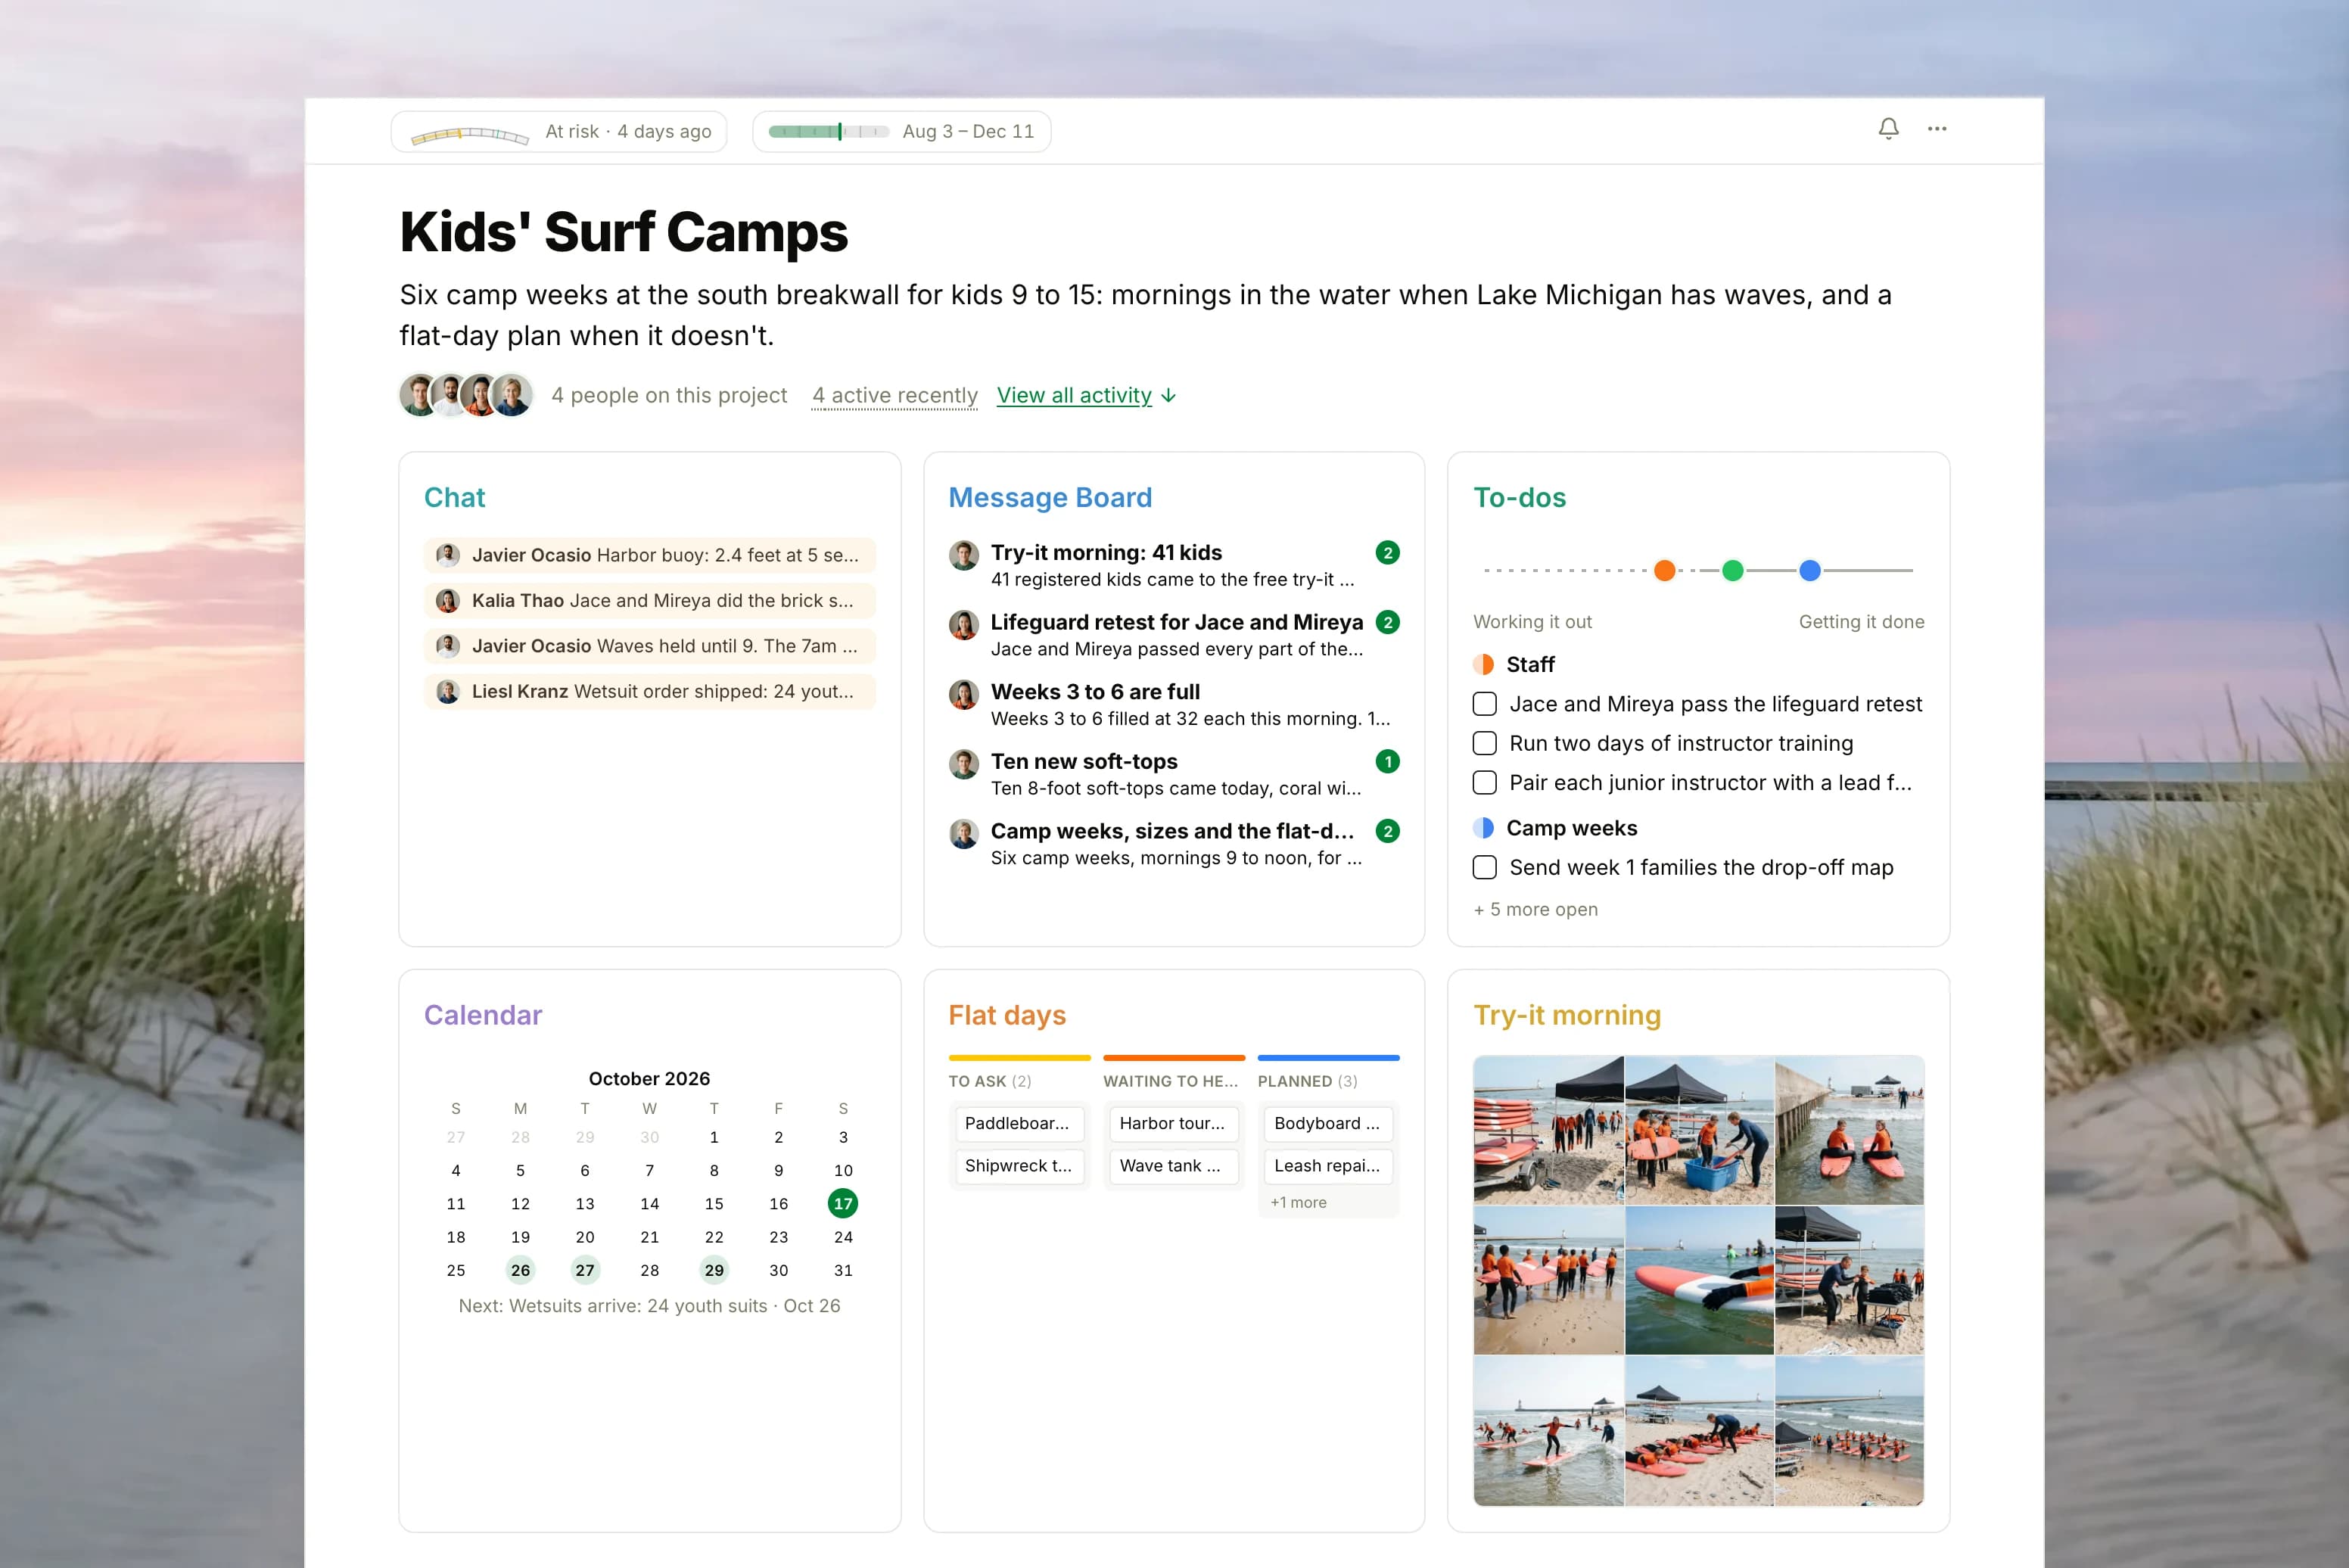2349x1568 pixels.
Task: Tick Send week 1 families the drop-off map
Action: (1485, 867)
